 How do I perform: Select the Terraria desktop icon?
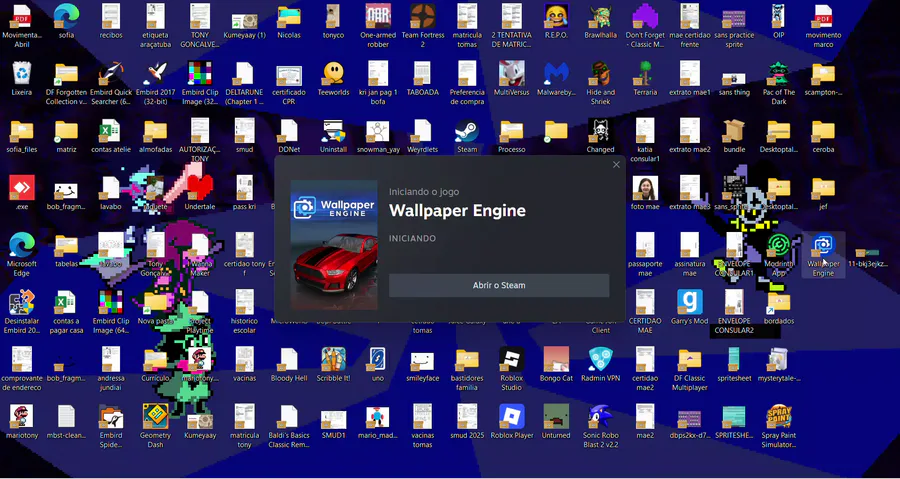point(645,79)
